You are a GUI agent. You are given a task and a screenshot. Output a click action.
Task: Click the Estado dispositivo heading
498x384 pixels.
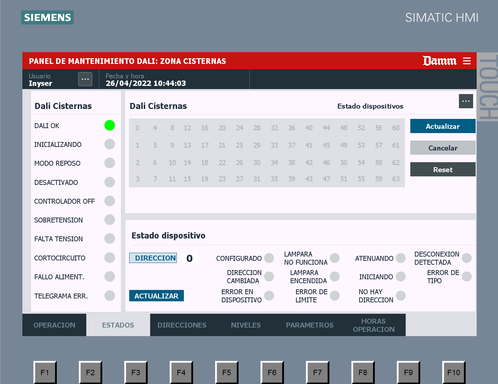(x=168, y=236)
